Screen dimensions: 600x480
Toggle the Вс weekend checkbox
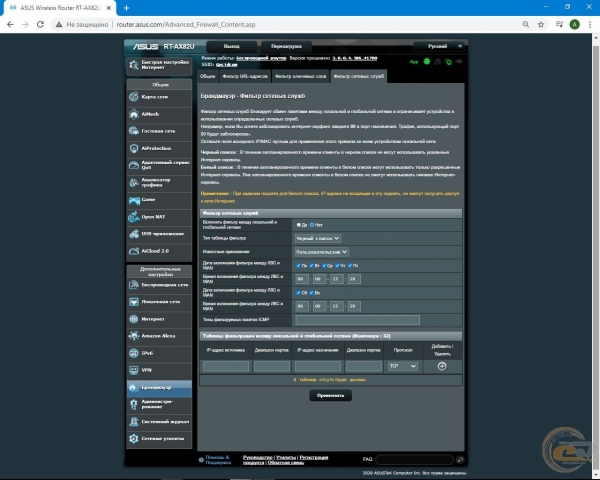311,293
